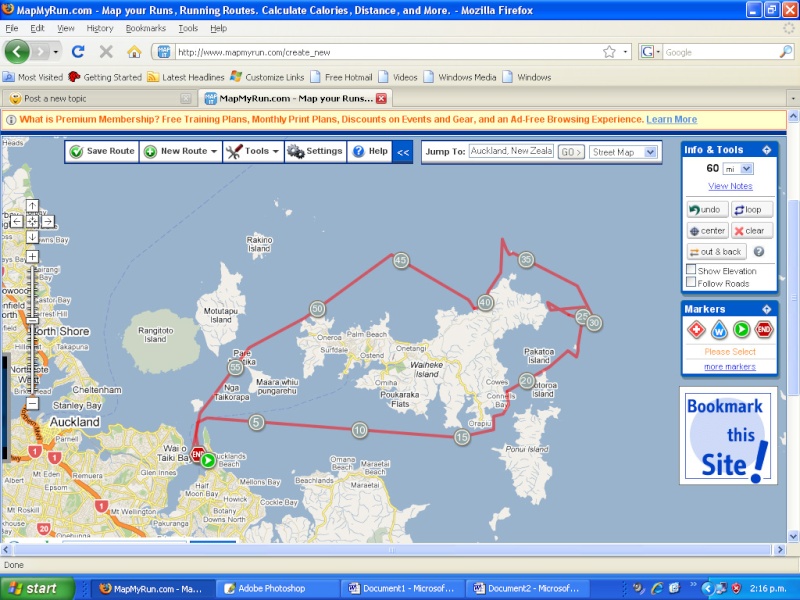The image size is (800, 600).
Task: Open the Bookmarks menu
Action: 146,29
